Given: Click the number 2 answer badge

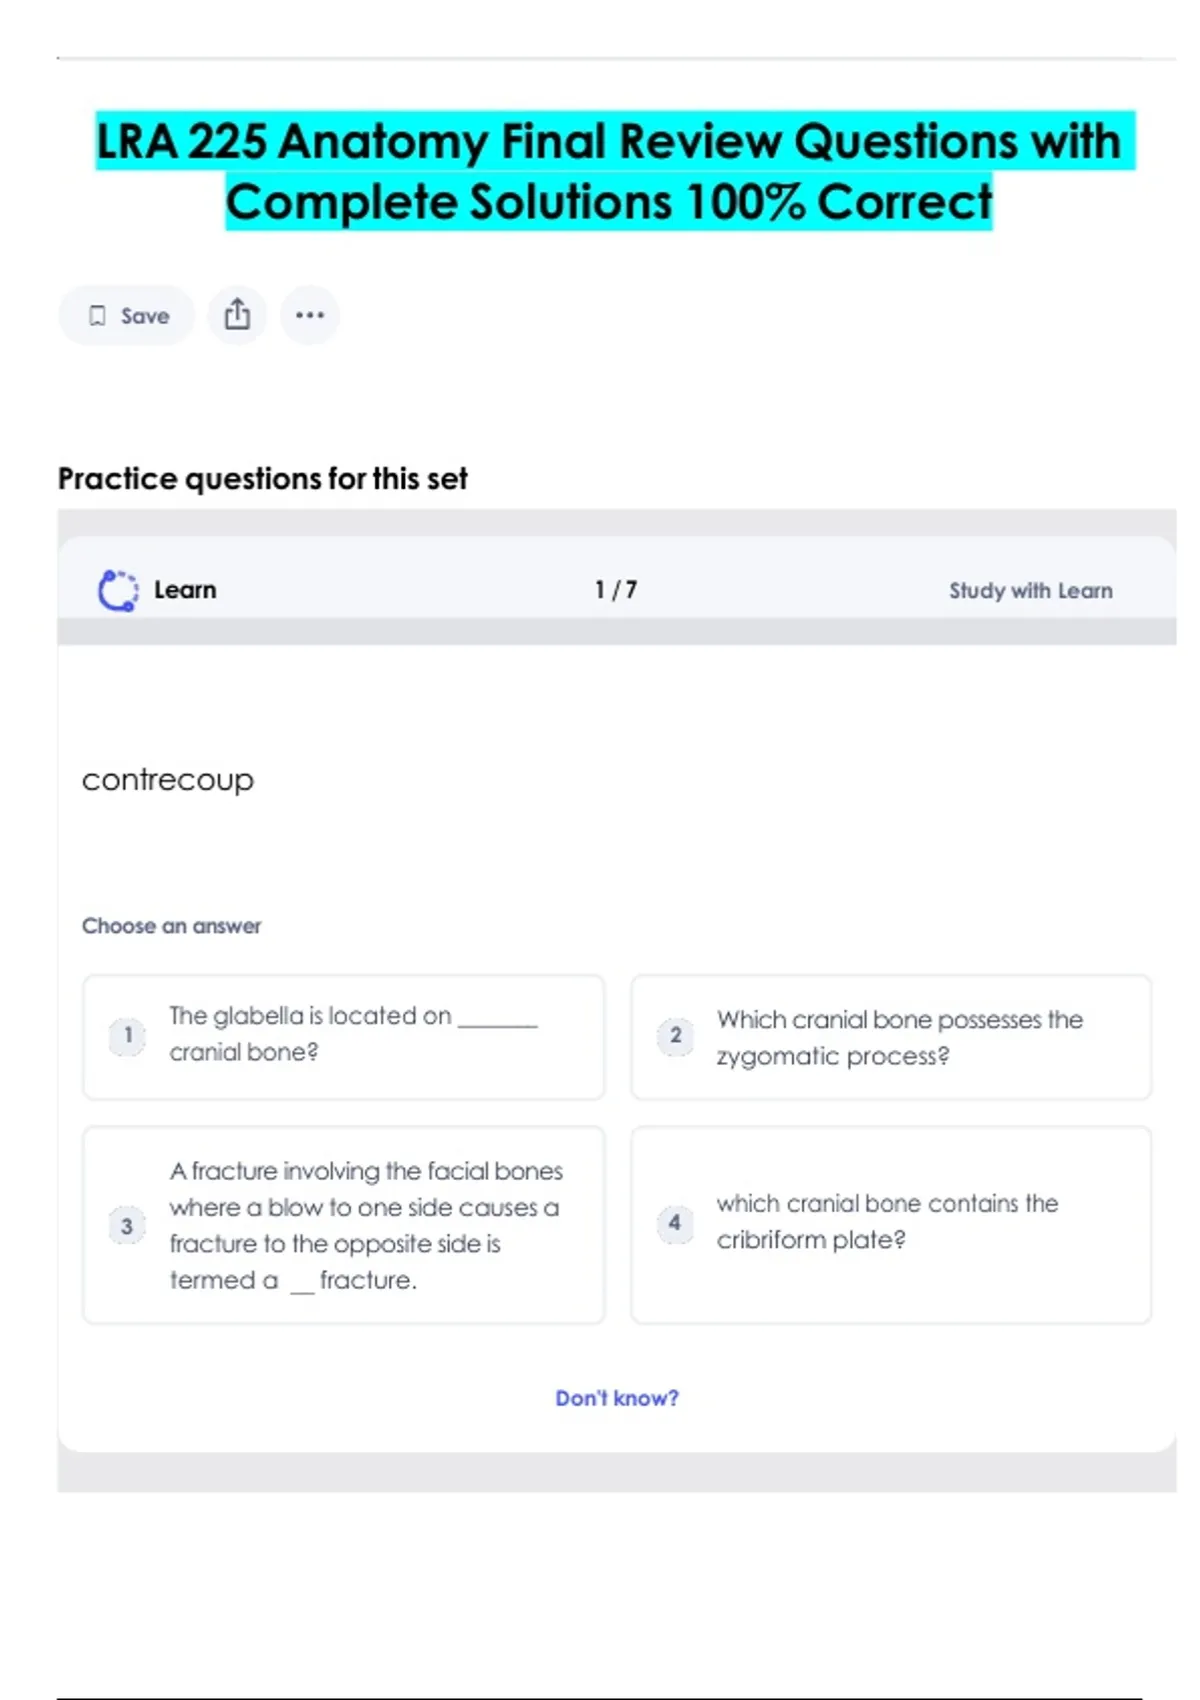Looking at the screenshot, I should tap(675, 1035).
